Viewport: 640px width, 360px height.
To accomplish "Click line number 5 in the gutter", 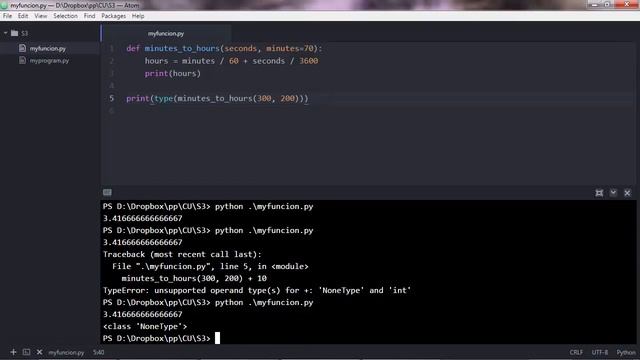I will [111, 98].
